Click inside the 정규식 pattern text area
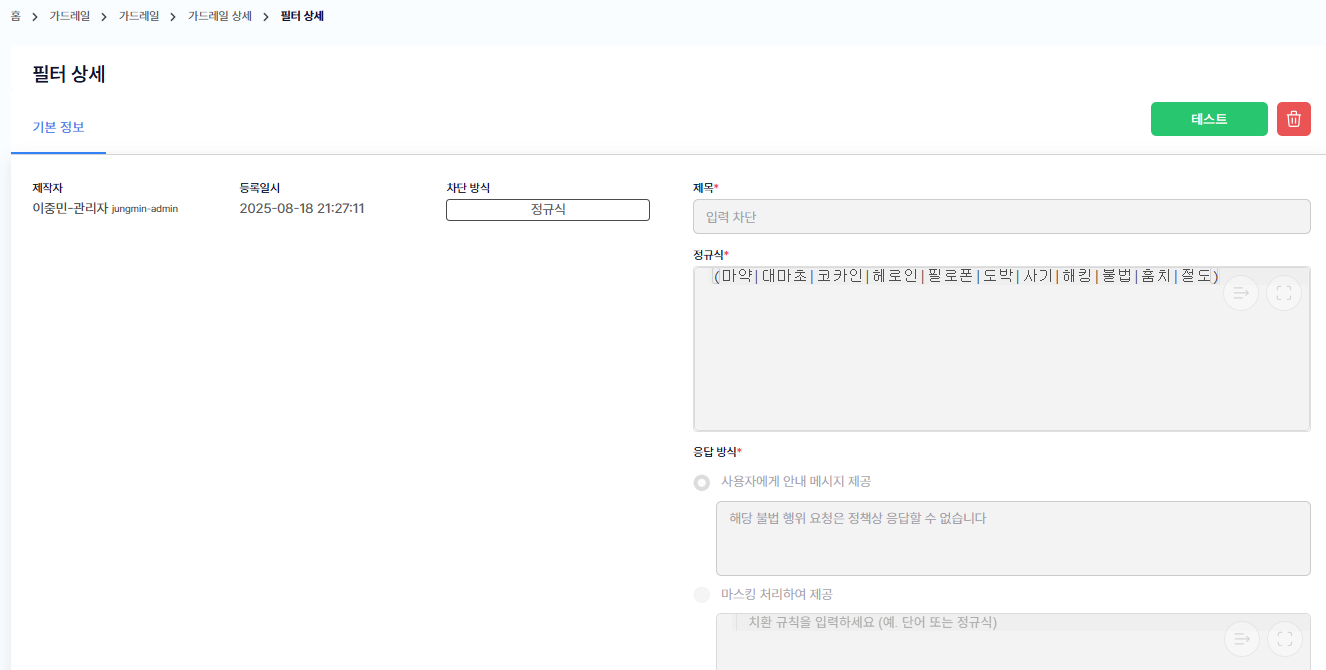1326x670 pixels. [1001, 360]
